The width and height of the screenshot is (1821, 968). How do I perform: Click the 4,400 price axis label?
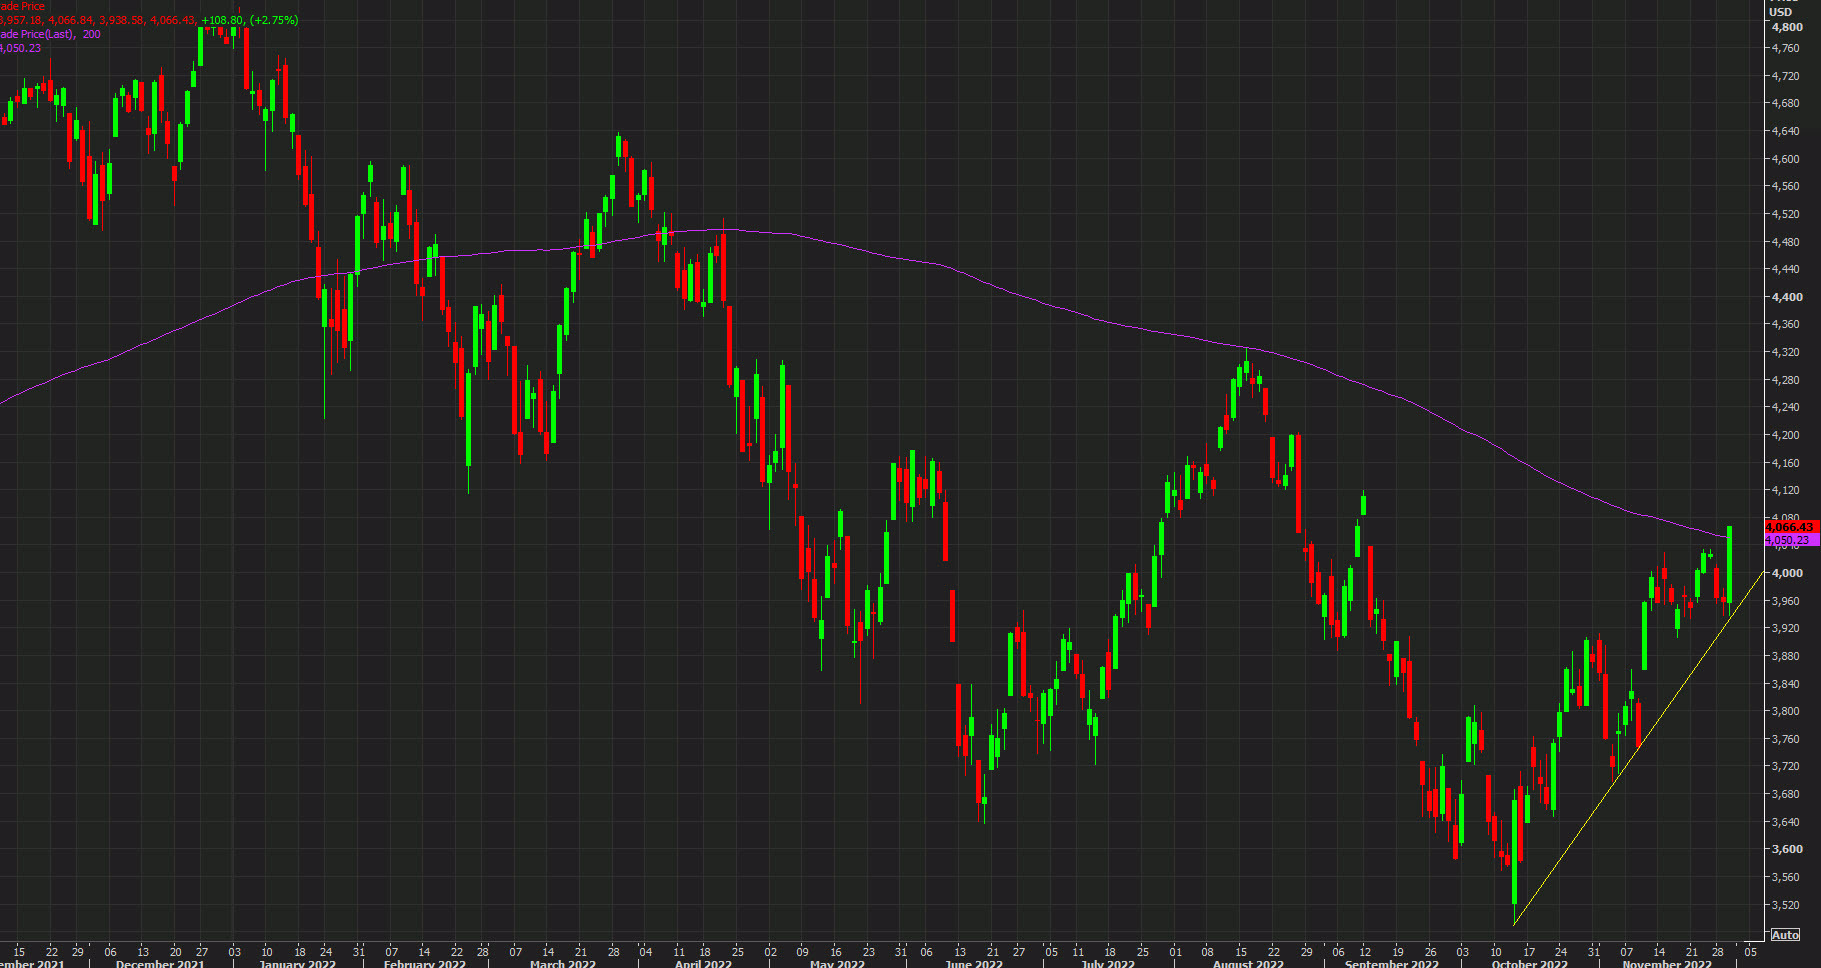1787,297
